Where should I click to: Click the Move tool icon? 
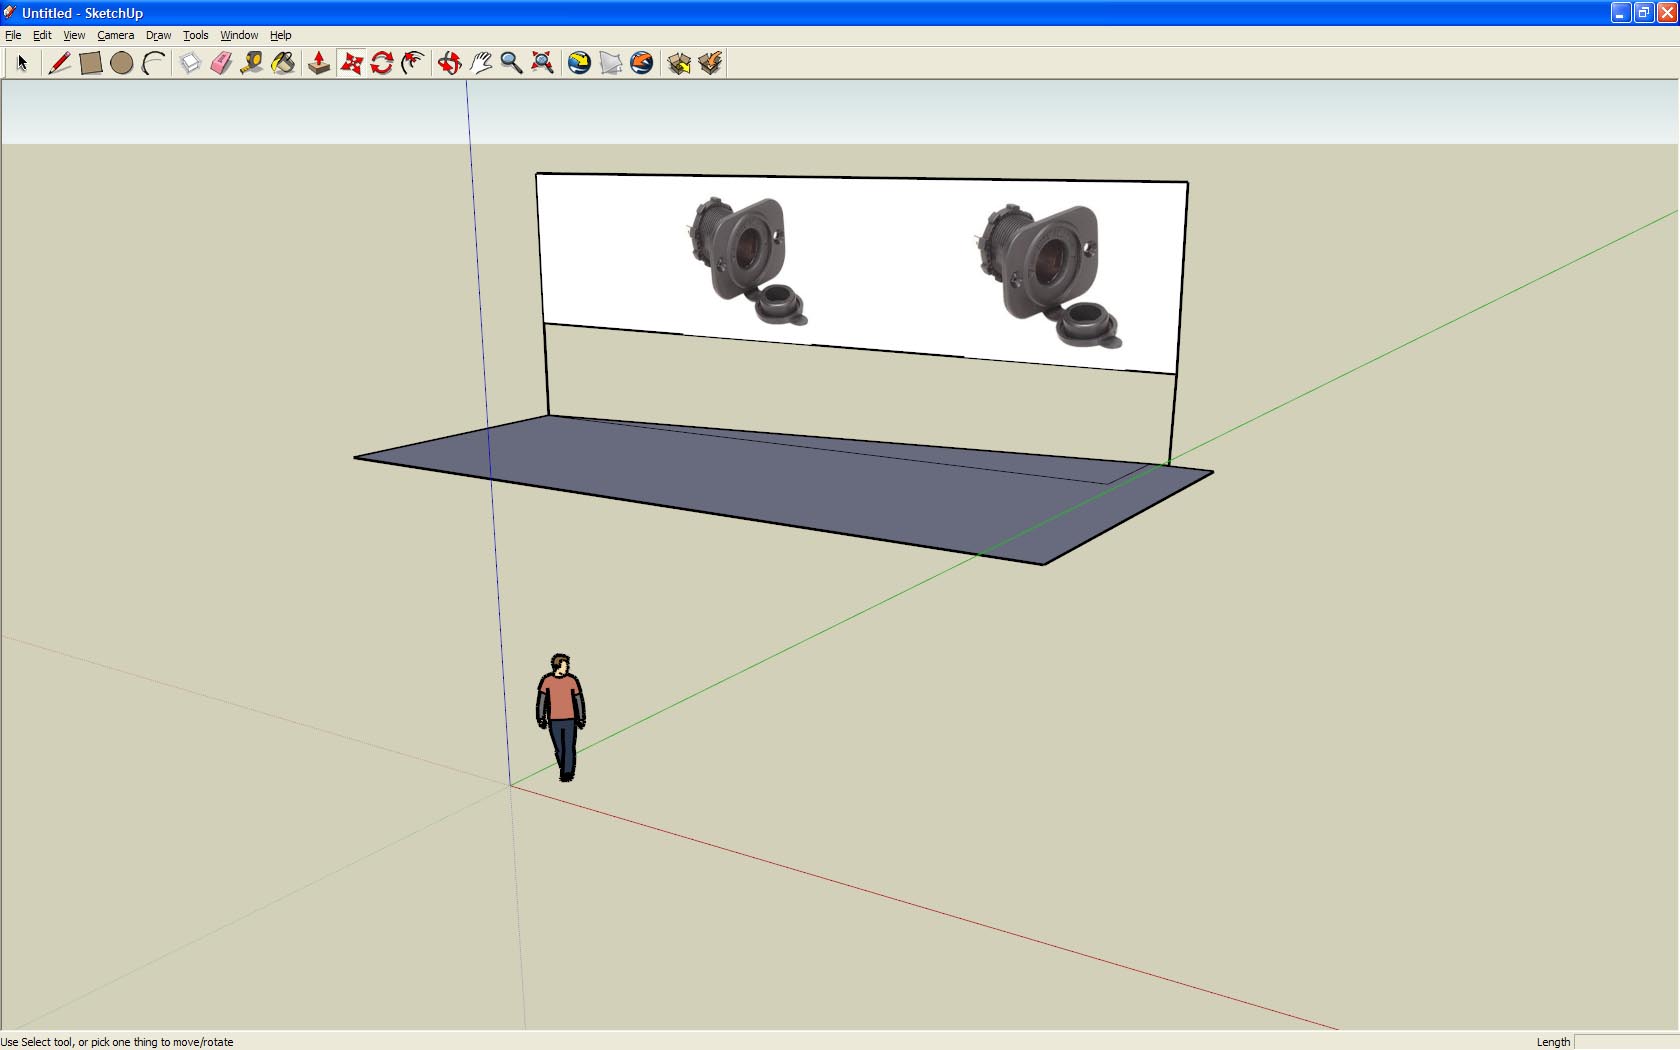point(351,63)
